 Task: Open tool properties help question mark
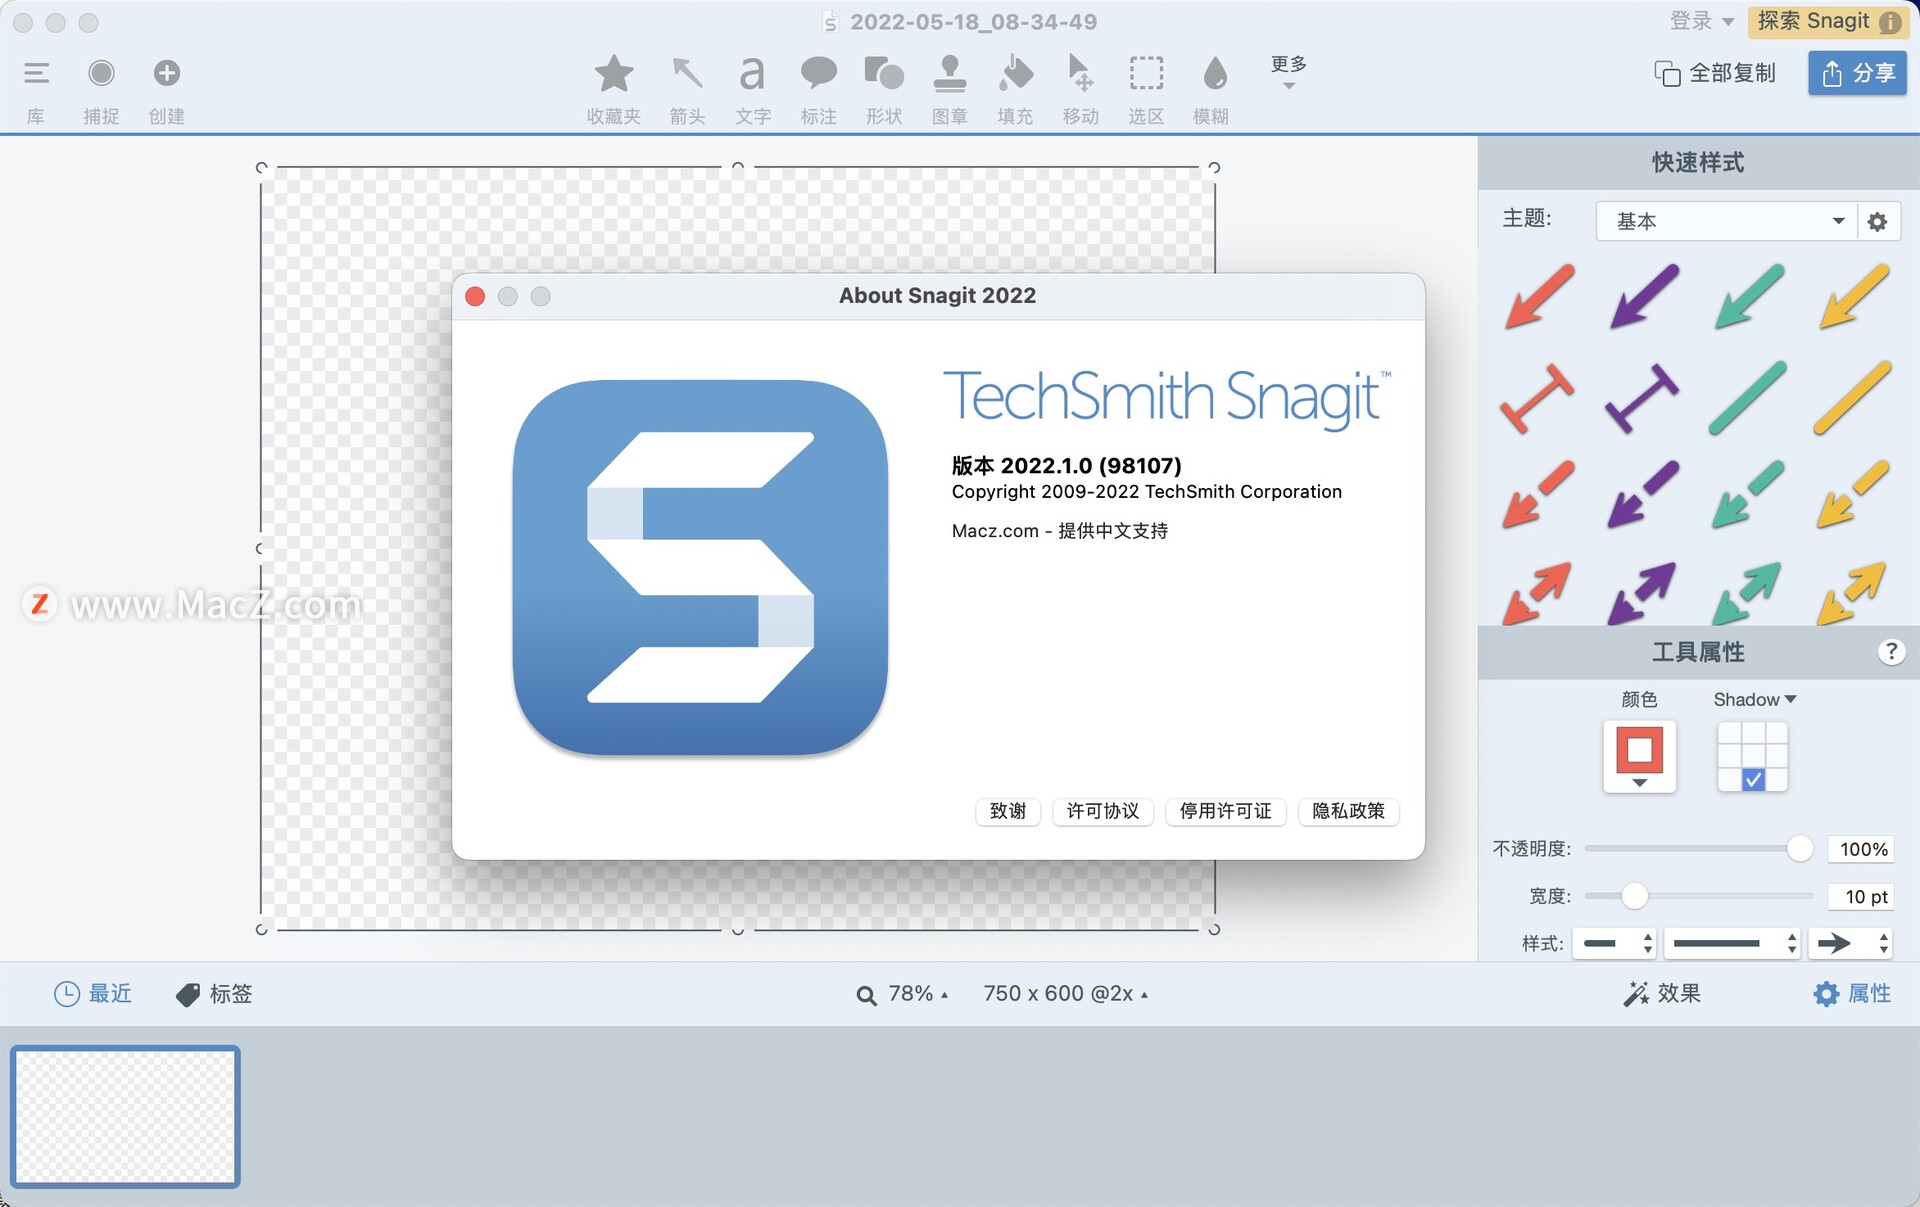pyautogui.click(x=1890, y=652)
